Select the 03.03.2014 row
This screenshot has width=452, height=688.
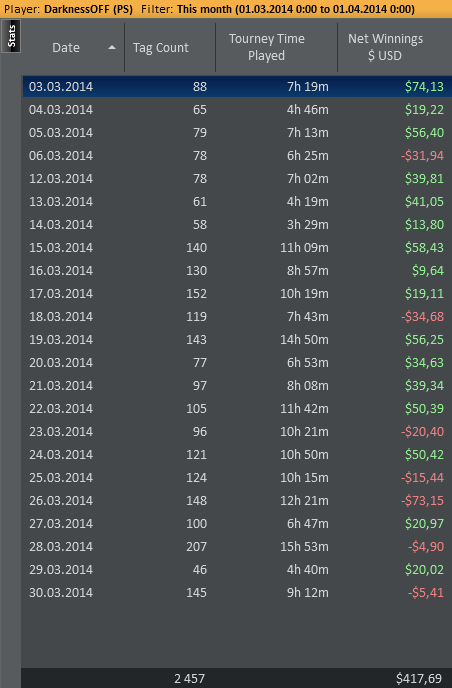[x=237, y=86]
